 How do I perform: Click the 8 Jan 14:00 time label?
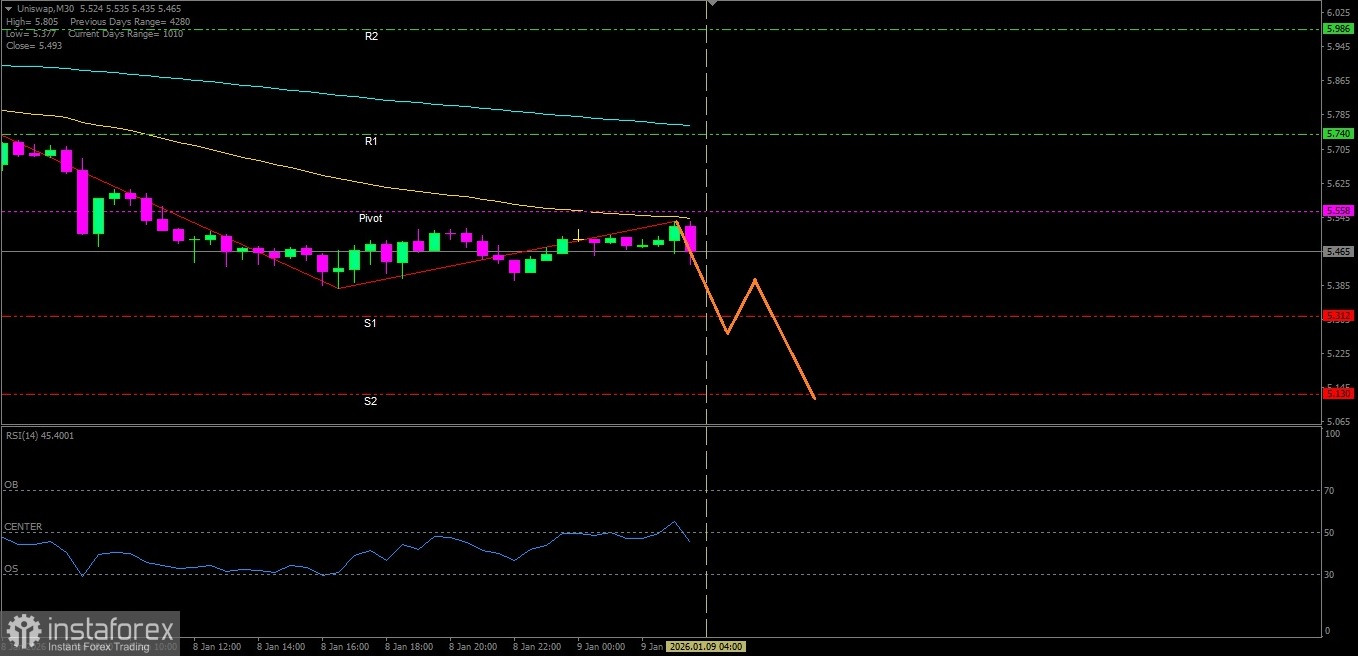[x=281, y=647]
